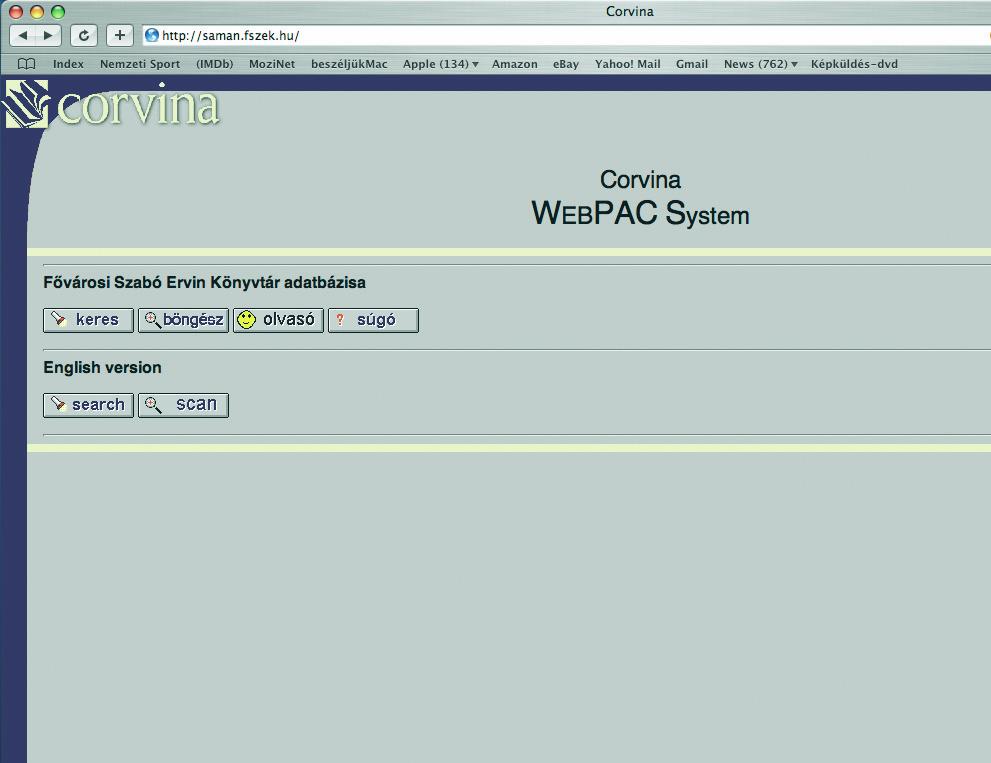The width and height of the screenshot is (991, 763).
Task: Open súgó help button
Action: [373, 320]
